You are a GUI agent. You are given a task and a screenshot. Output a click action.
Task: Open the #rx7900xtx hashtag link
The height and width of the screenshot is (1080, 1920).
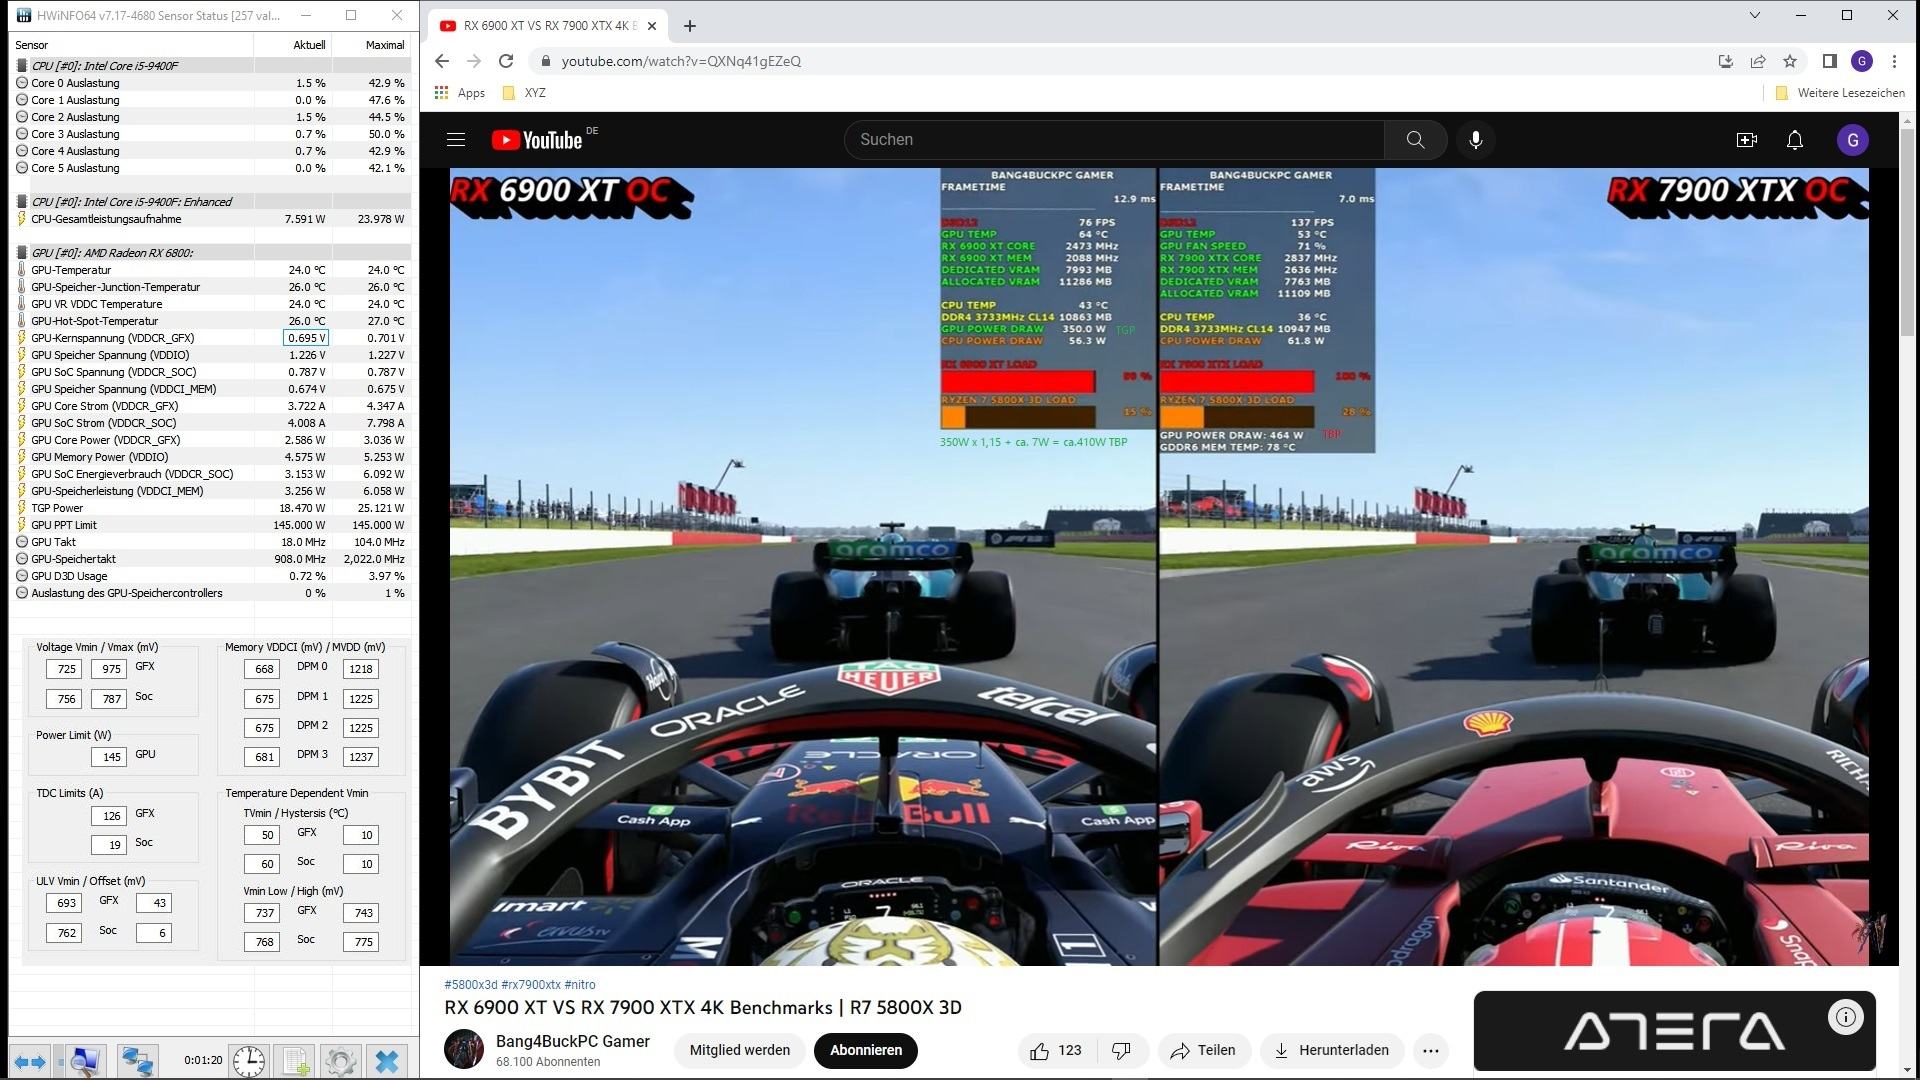[531, 985]
